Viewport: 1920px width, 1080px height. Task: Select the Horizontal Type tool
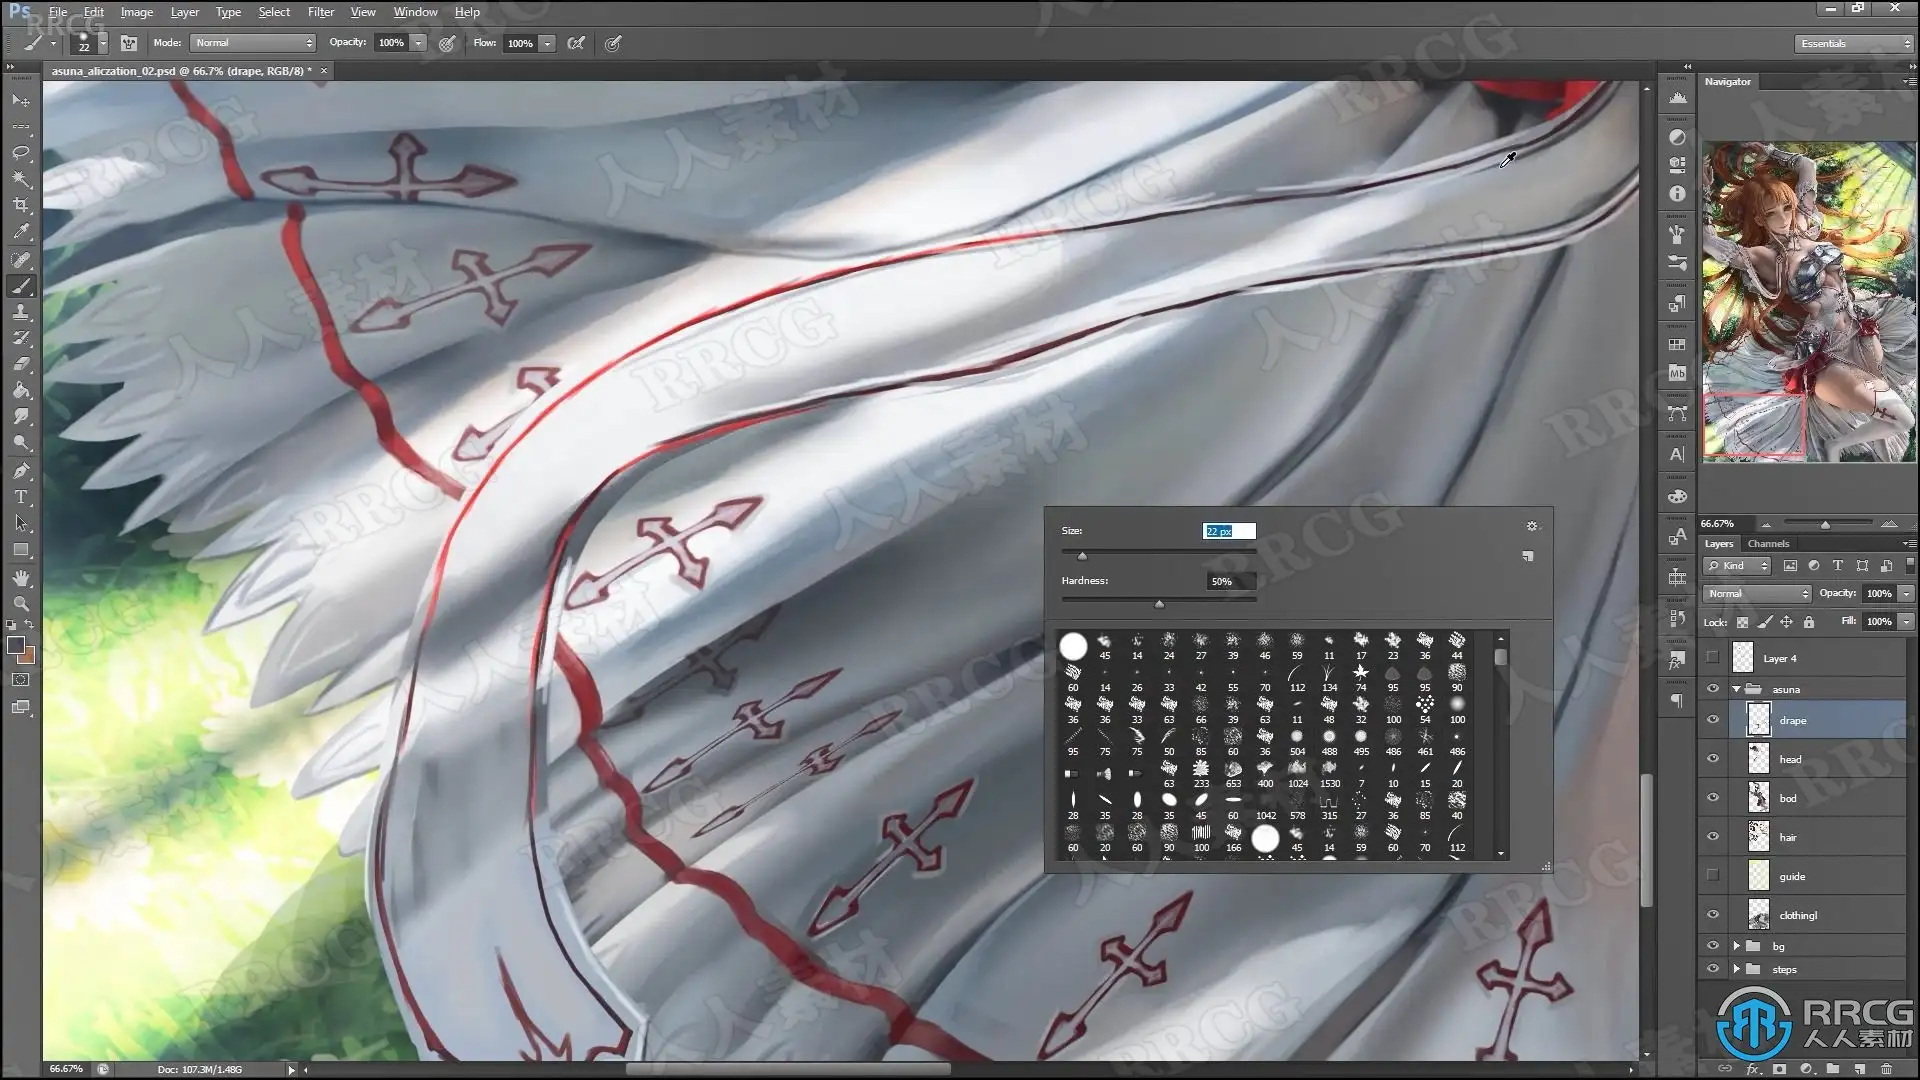tap(21, 497)
